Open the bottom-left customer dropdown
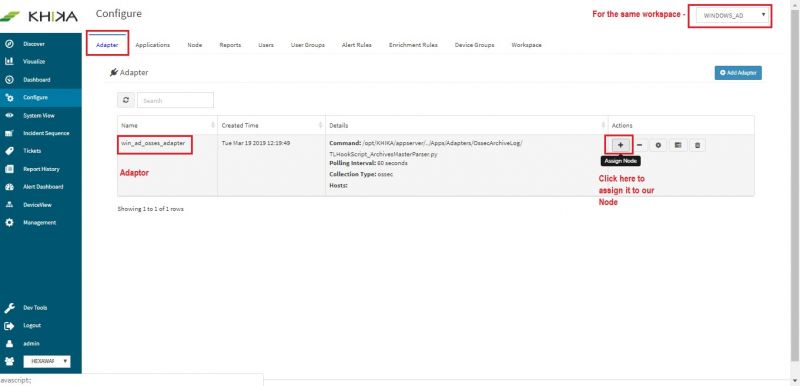The image size is (800, 386). (46, 361)
